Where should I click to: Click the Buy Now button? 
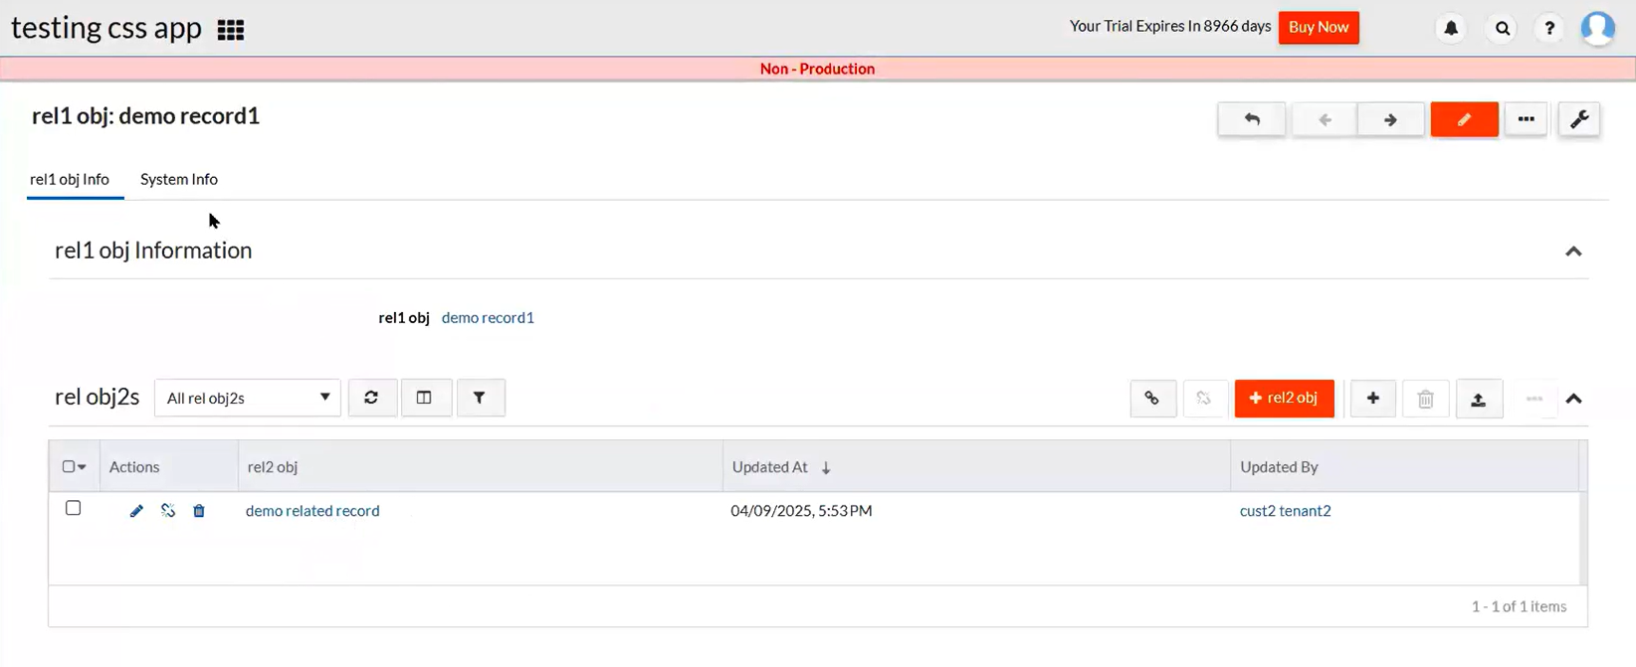coord(1318,28)
